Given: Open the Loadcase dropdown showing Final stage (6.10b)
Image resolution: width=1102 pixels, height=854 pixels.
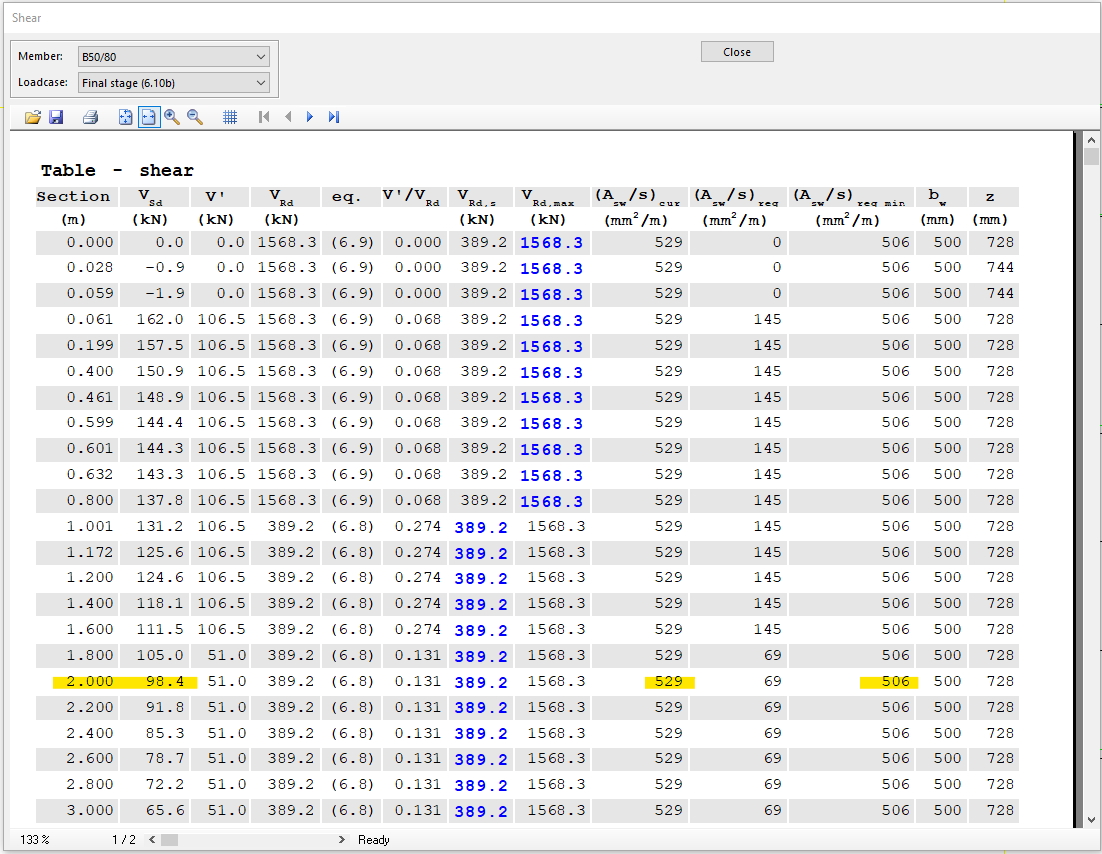Looking at the screenshot, I should click(x=174, y=83).
